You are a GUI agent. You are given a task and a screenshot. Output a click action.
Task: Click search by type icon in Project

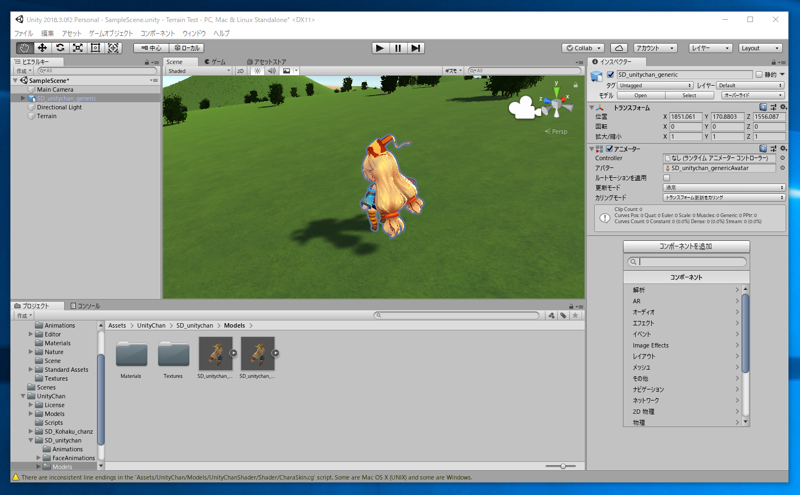point(552,315)
